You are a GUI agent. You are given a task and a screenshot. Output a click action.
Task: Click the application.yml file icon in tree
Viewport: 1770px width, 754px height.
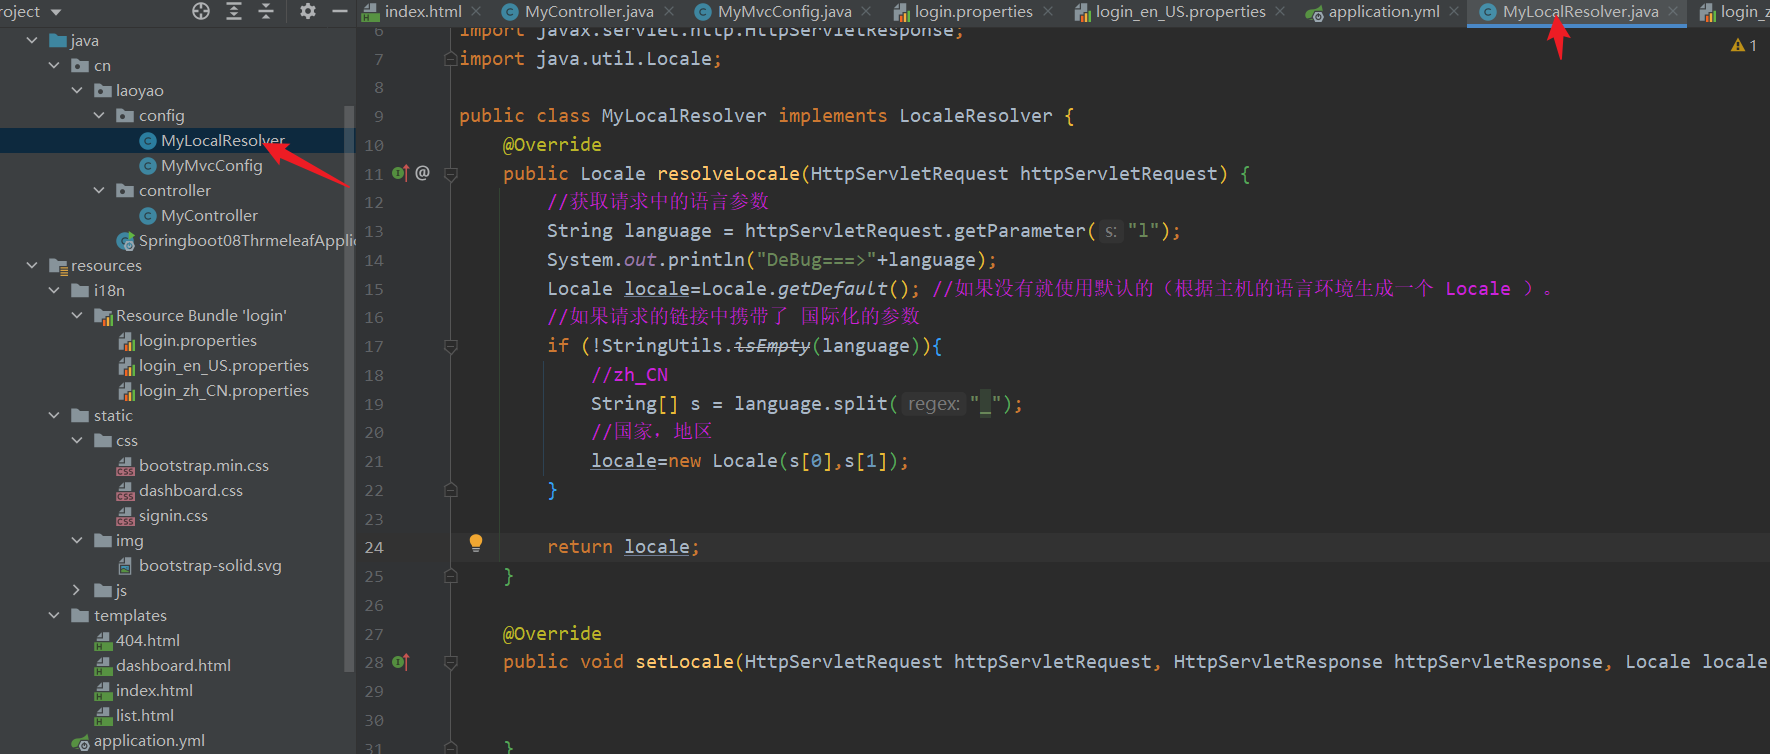click(80, 741)
